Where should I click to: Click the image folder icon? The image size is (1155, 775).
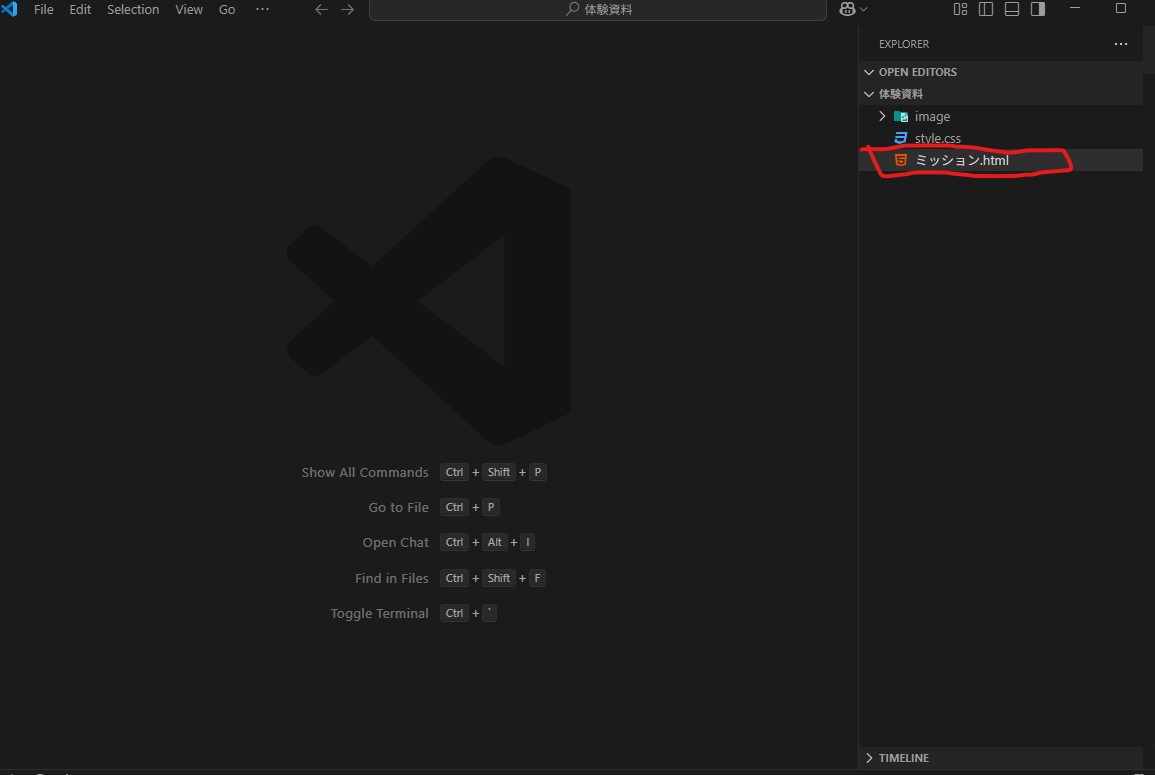pyautogui.click(x=901, y=116)
